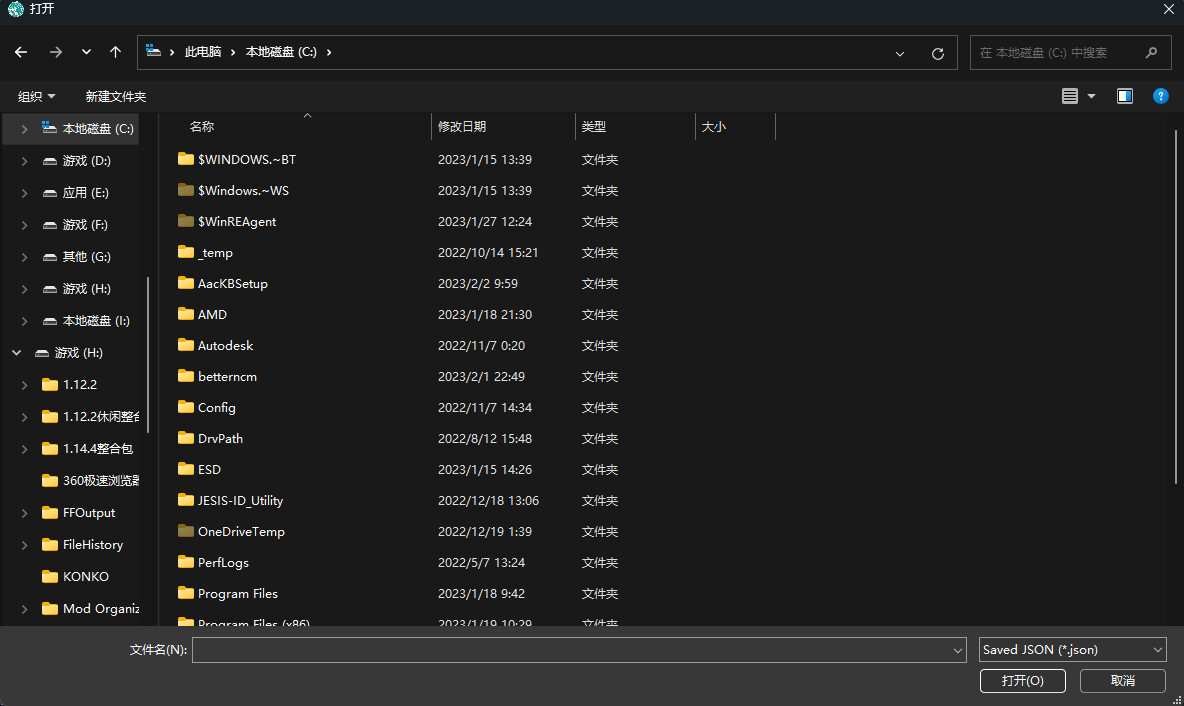The image size is (1184, 706).
Task: Expand the FileHistory folder node
Action: tap(24, 544)
